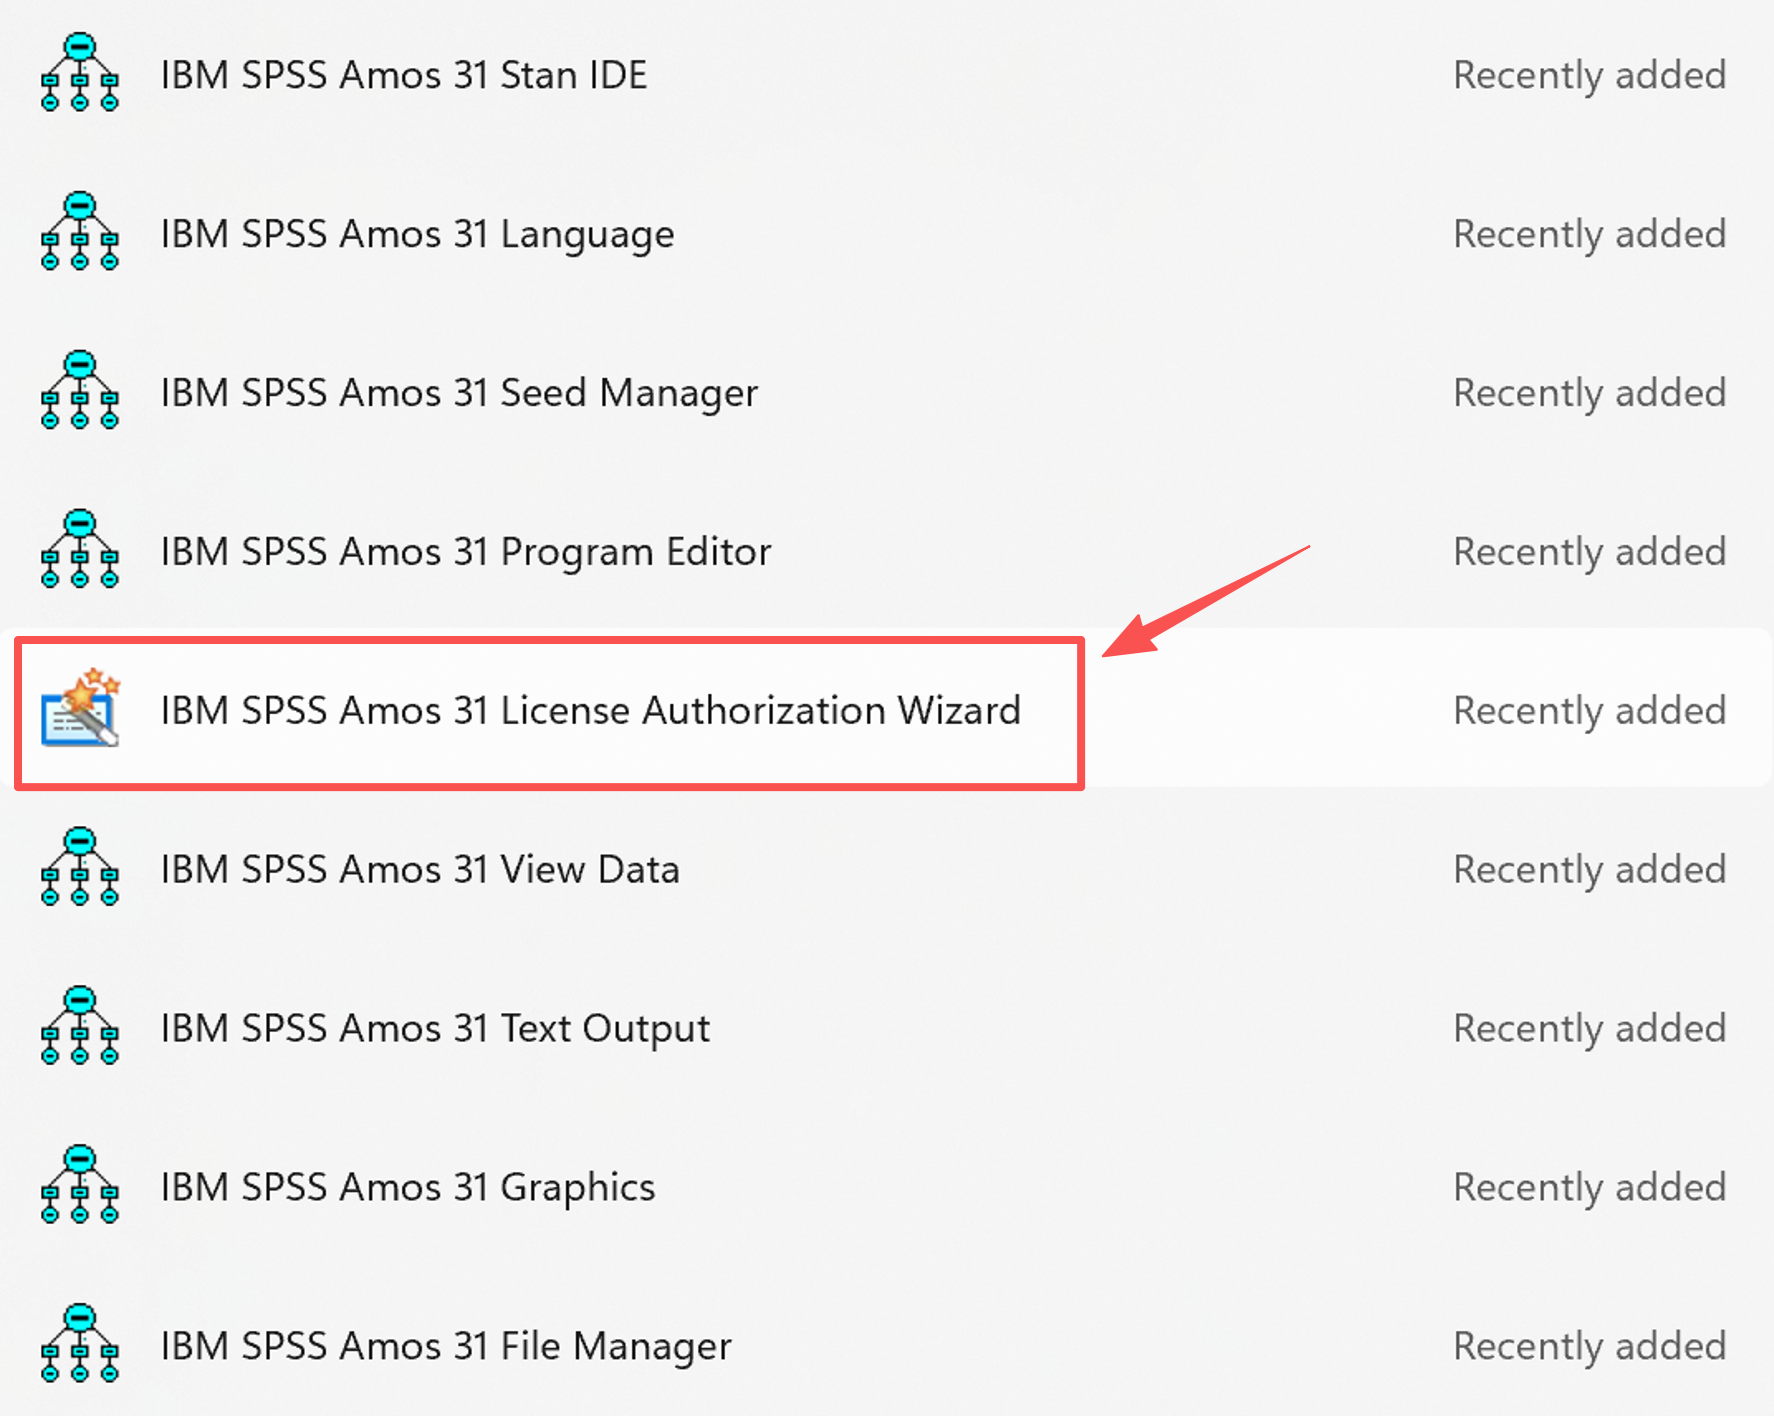
Task: Click the Amos 31 File Manager icon
Action: [80, 1344]
